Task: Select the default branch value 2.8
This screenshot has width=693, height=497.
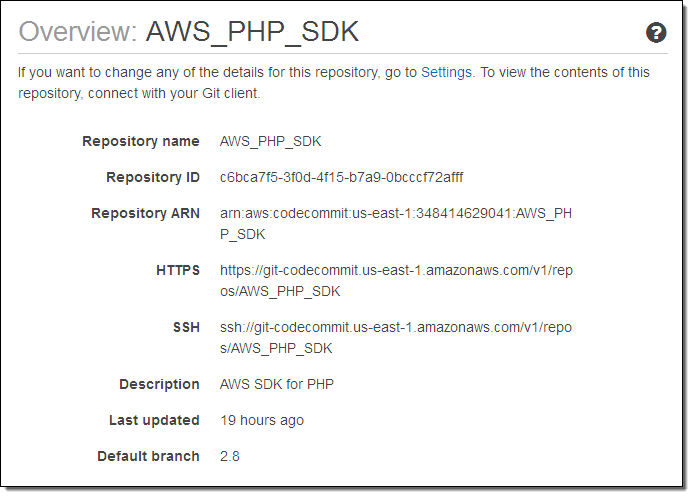Action: click(x=230, y=456)
